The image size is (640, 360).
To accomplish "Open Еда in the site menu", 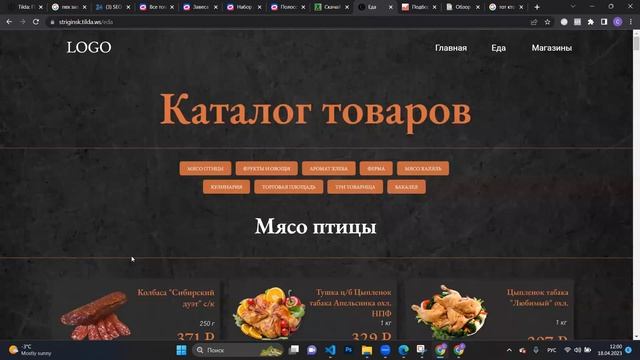I will tap(498, 48).
